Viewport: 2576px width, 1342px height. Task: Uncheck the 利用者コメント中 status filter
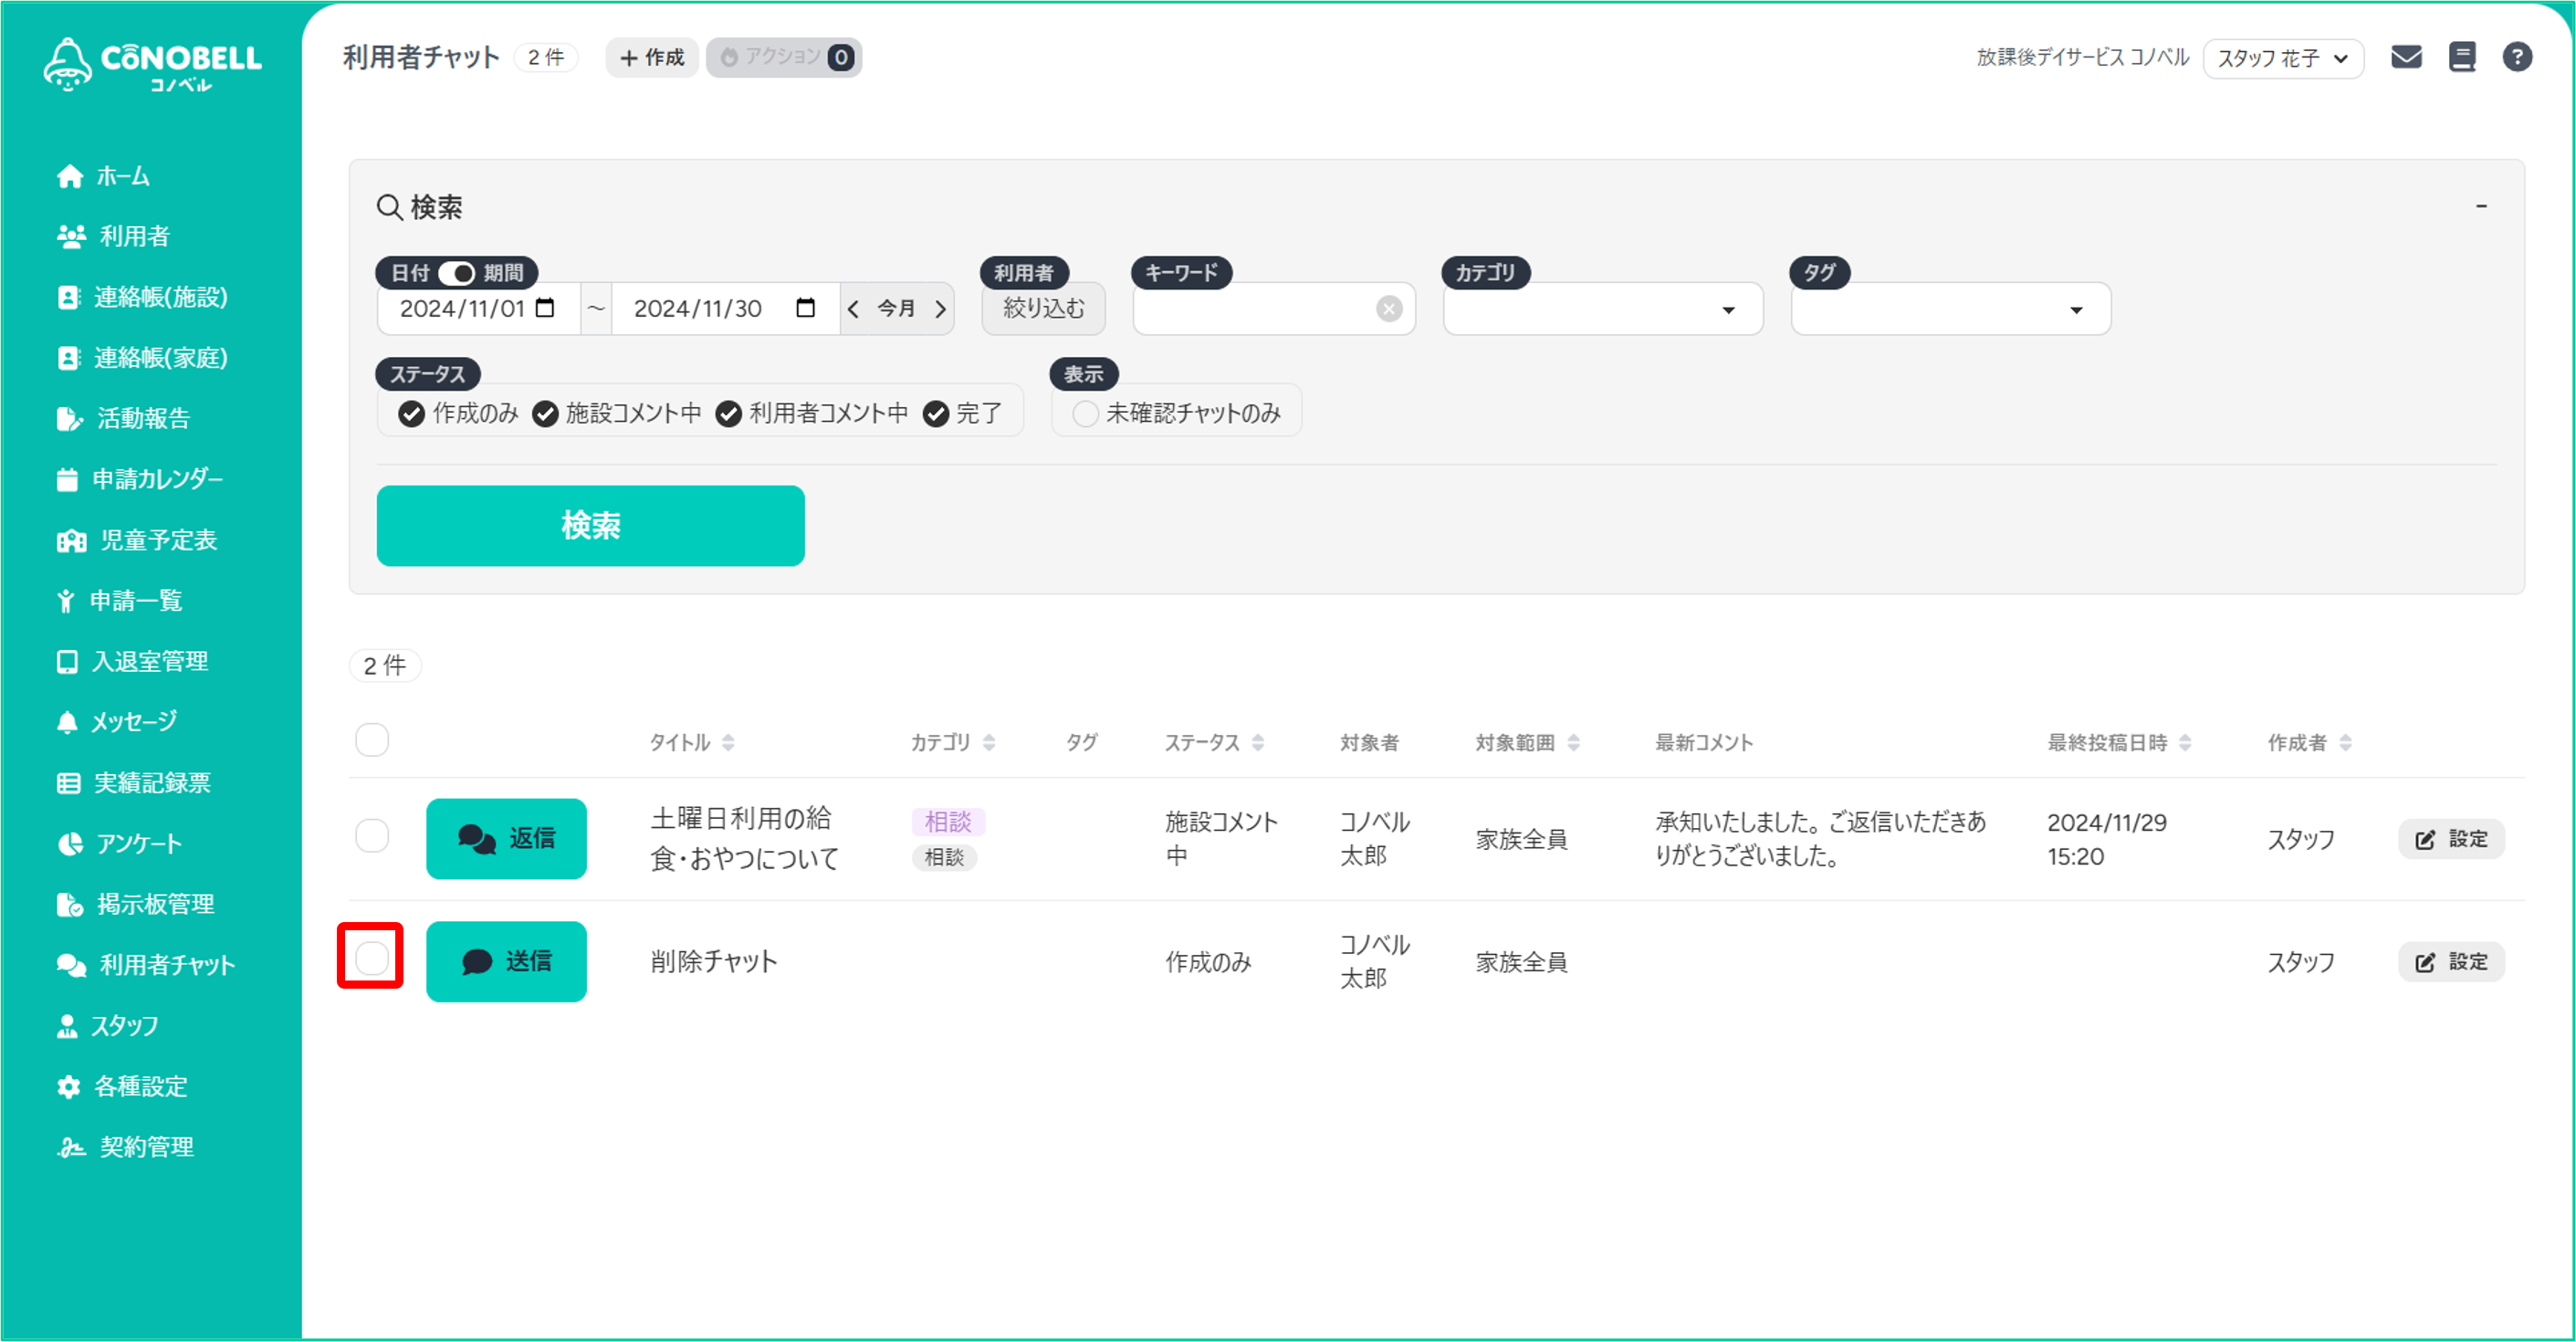tap(728, 414)
